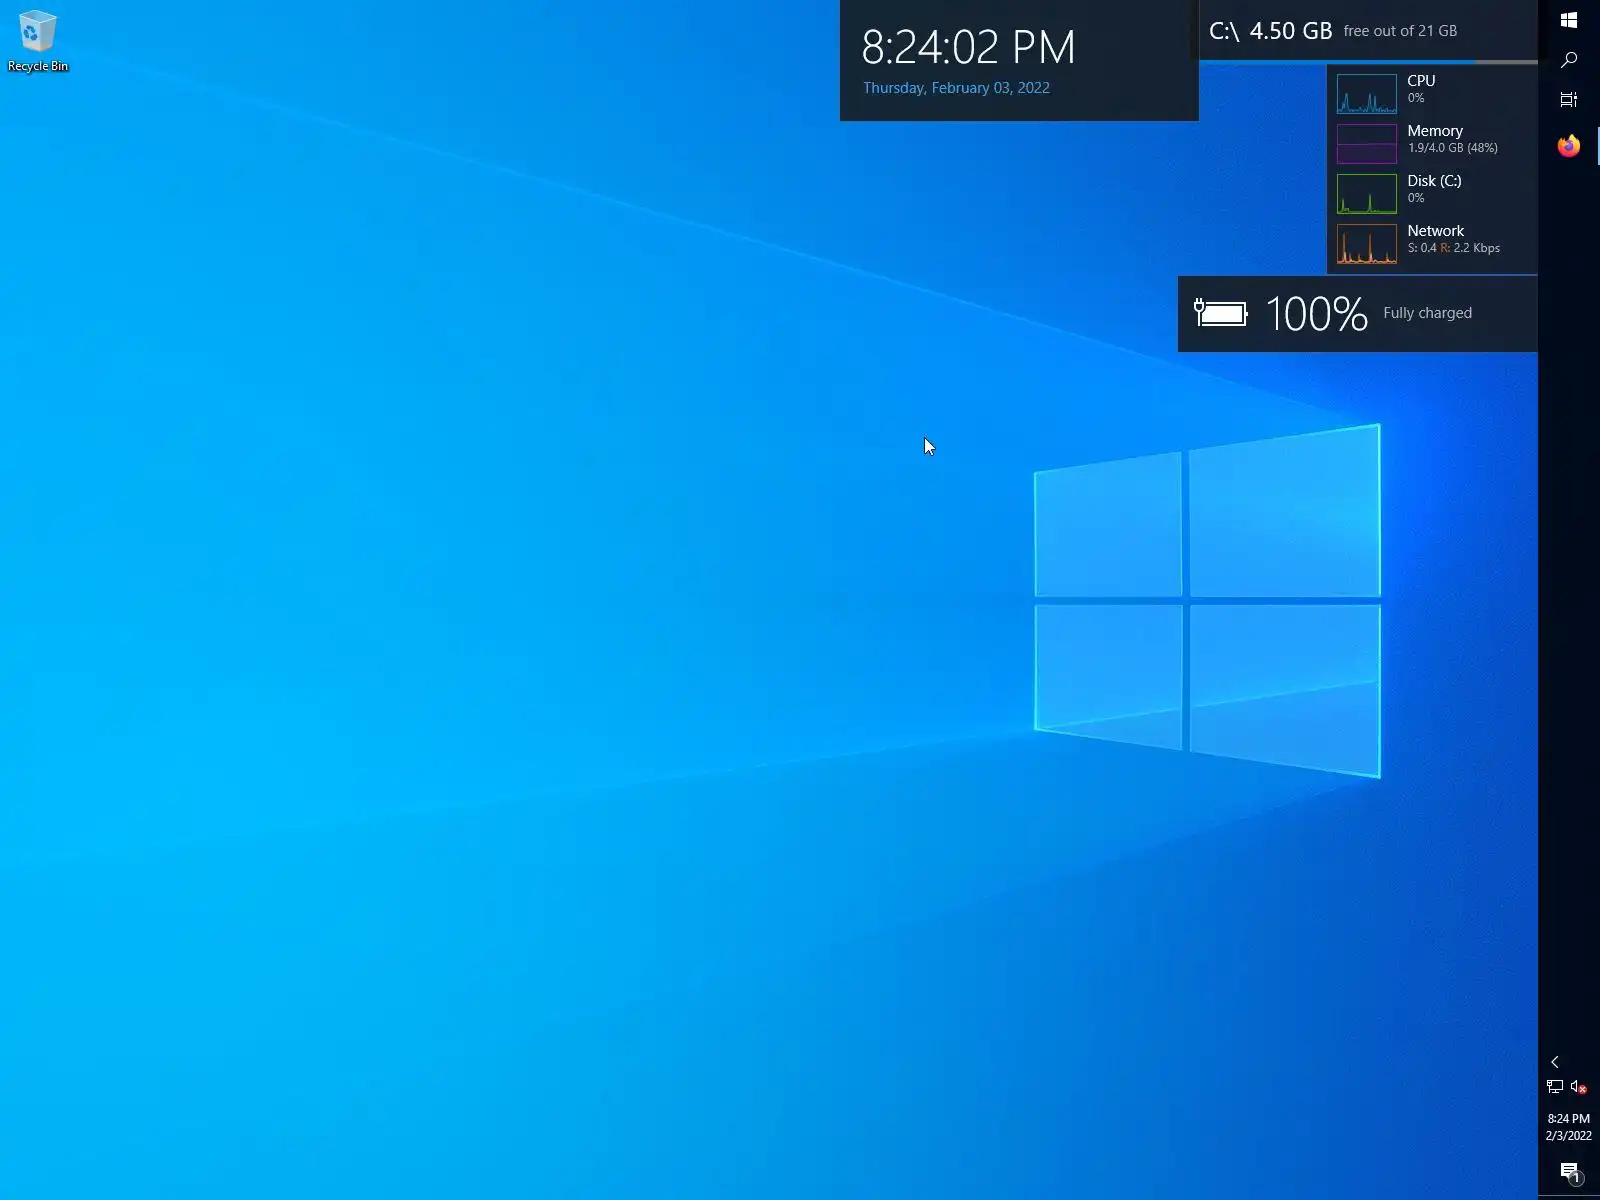Click the 'Disk (C:)' label text
Viewport: 1600px width, 1200px height.
(x=1434, y=181)
